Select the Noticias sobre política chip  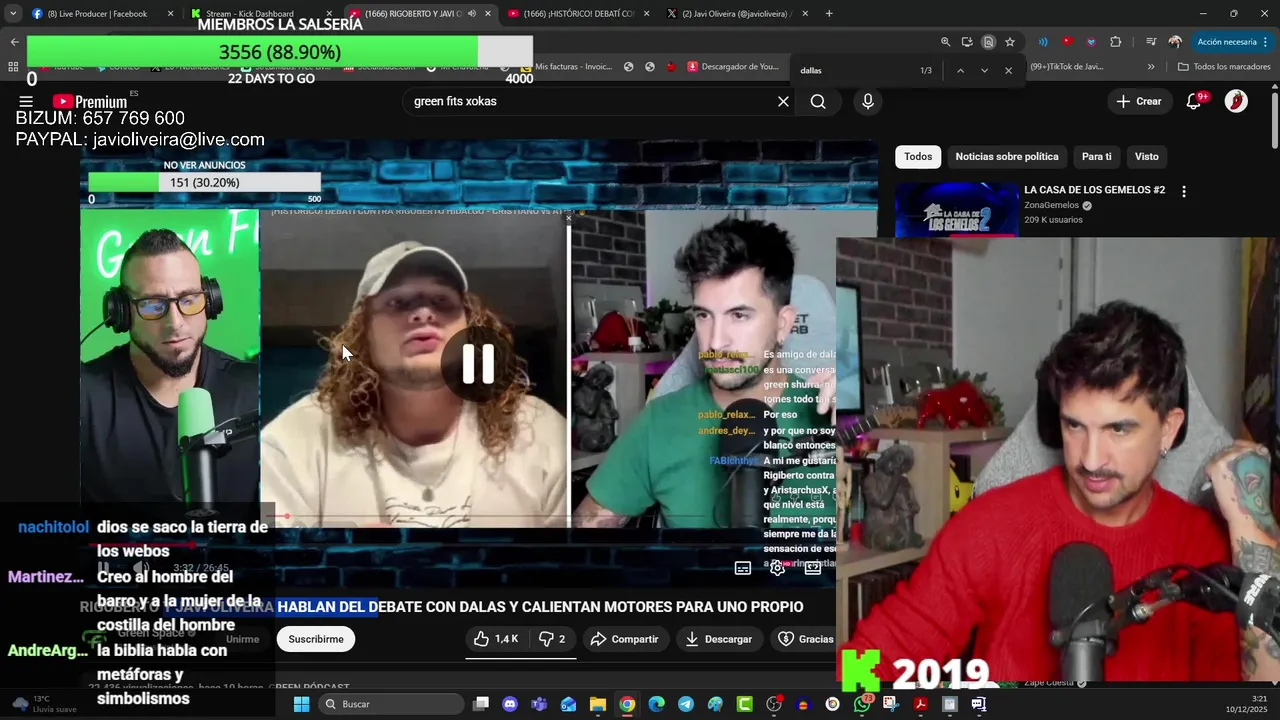pos(1006,156)
